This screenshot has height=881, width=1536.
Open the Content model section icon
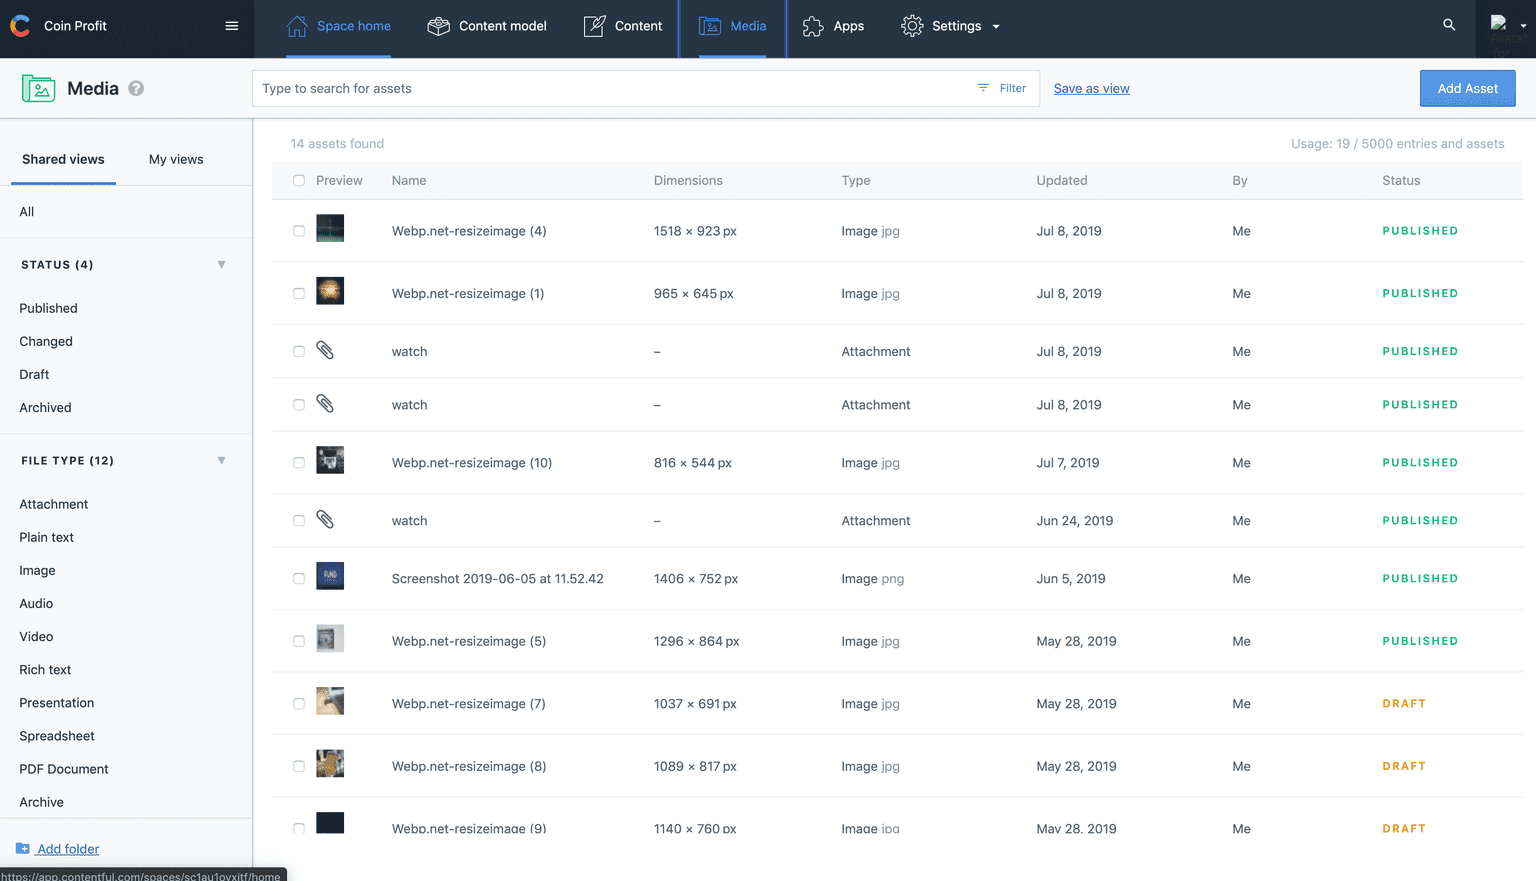(x=437, y=25)
